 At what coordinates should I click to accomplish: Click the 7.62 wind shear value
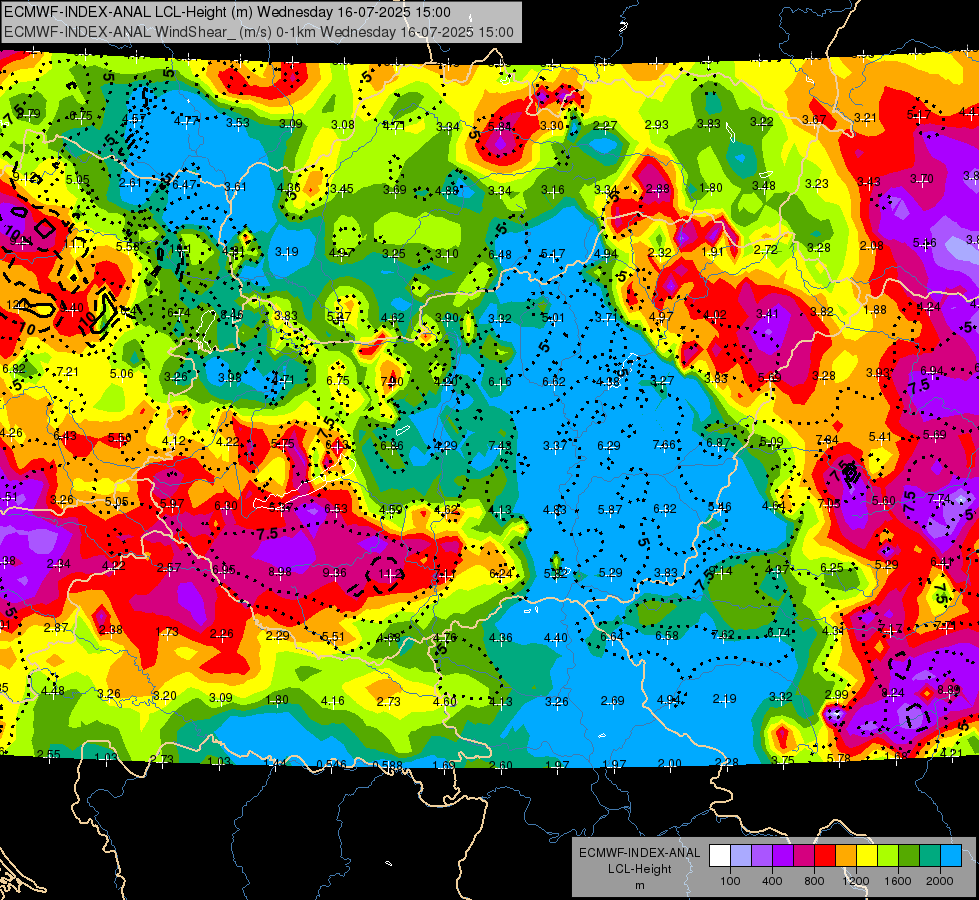723,635
